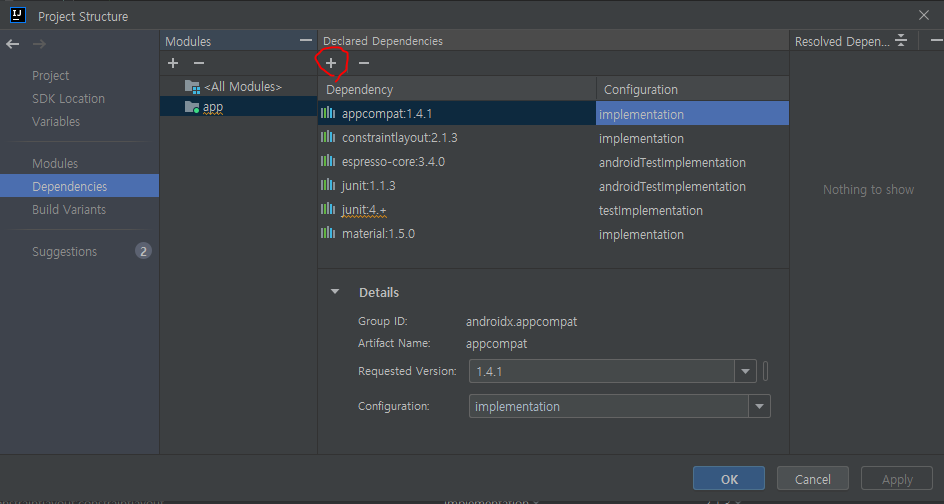Image resolution: width=944 pixels, height=504 pixels.
Task: Open the Modules section in sidebar
Action: [55, 164]
